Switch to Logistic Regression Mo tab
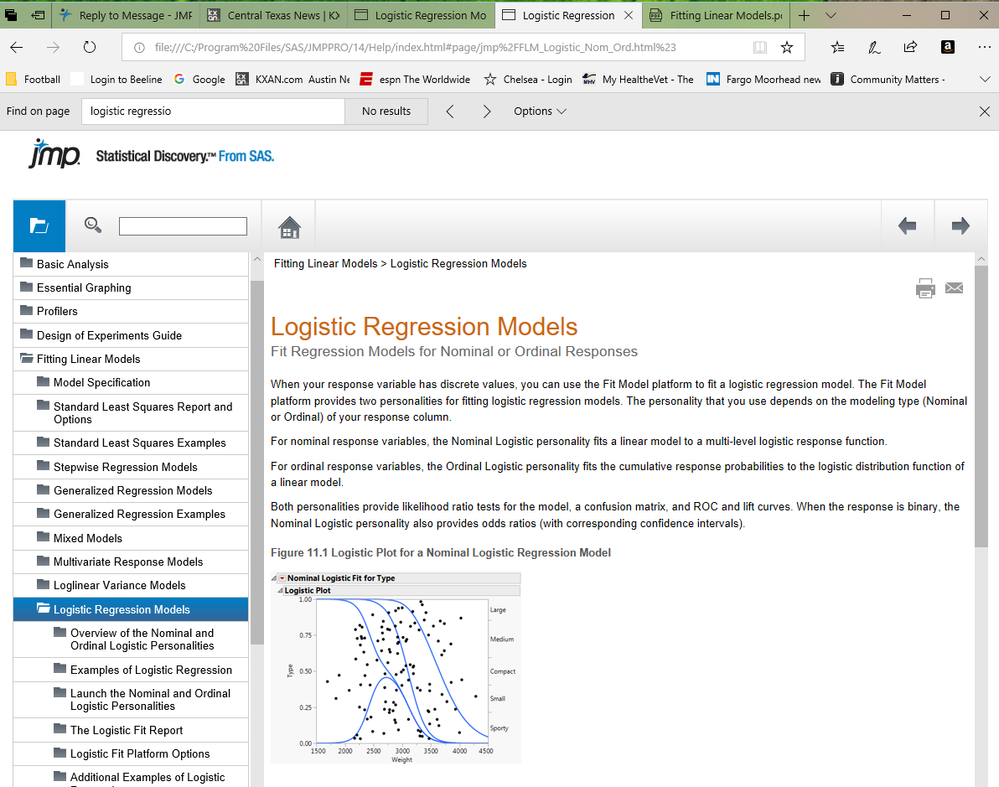This screenshot has width=999, height=787. click(x=421, y=15)
